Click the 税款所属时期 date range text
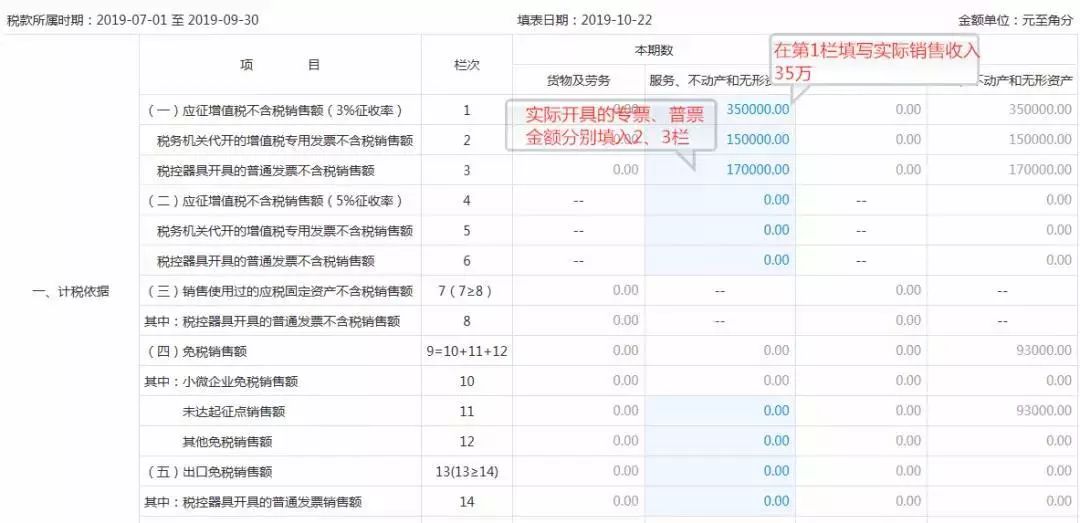1080x523 pixels. [133, 20]
